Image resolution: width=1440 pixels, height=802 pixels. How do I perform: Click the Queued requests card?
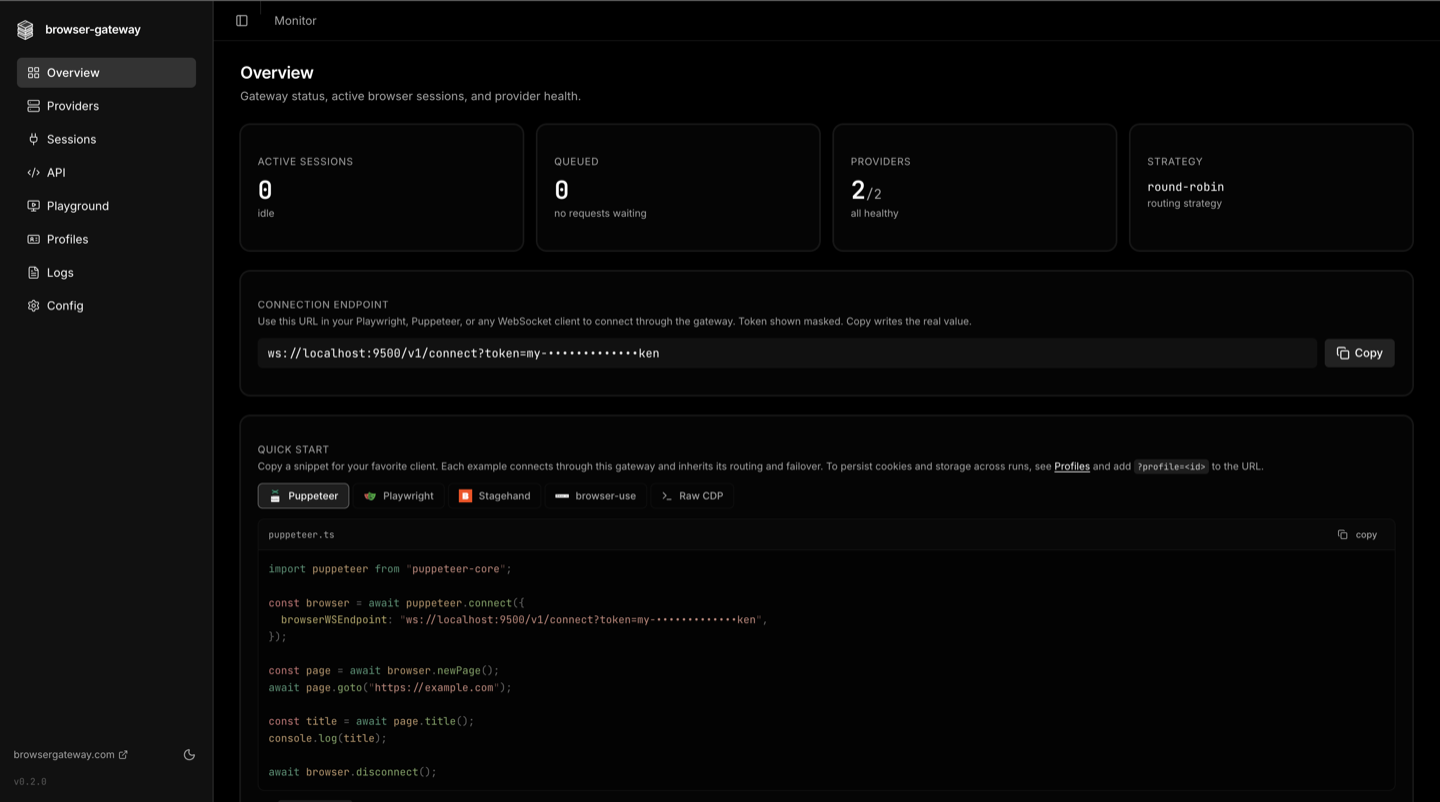tap(678, 187)
